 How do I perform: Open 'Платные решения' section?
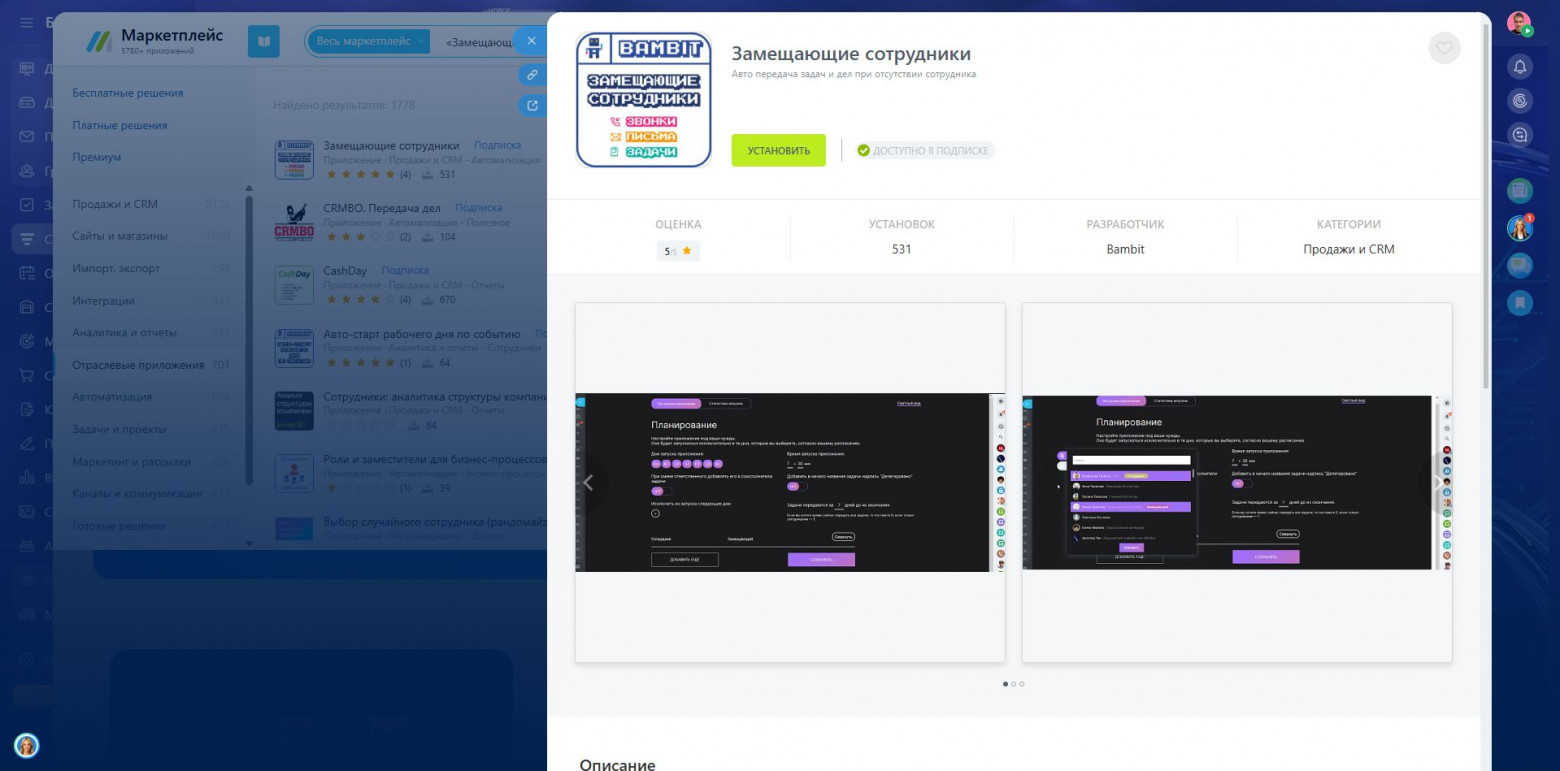(x=120, y=125)
